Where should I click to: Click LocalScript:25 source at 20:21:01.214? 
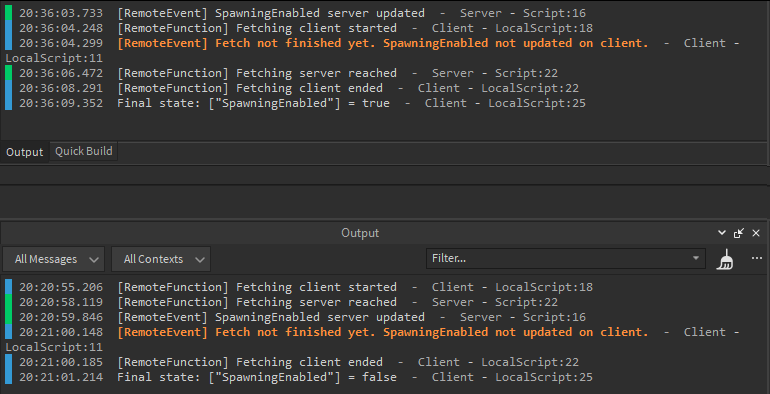pos(544,377)
